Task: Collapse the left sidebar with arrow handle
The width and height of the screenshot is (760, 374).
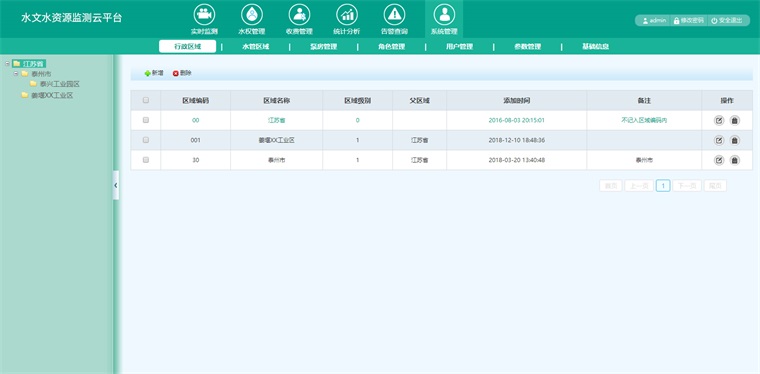Action: tap(116, 185)
